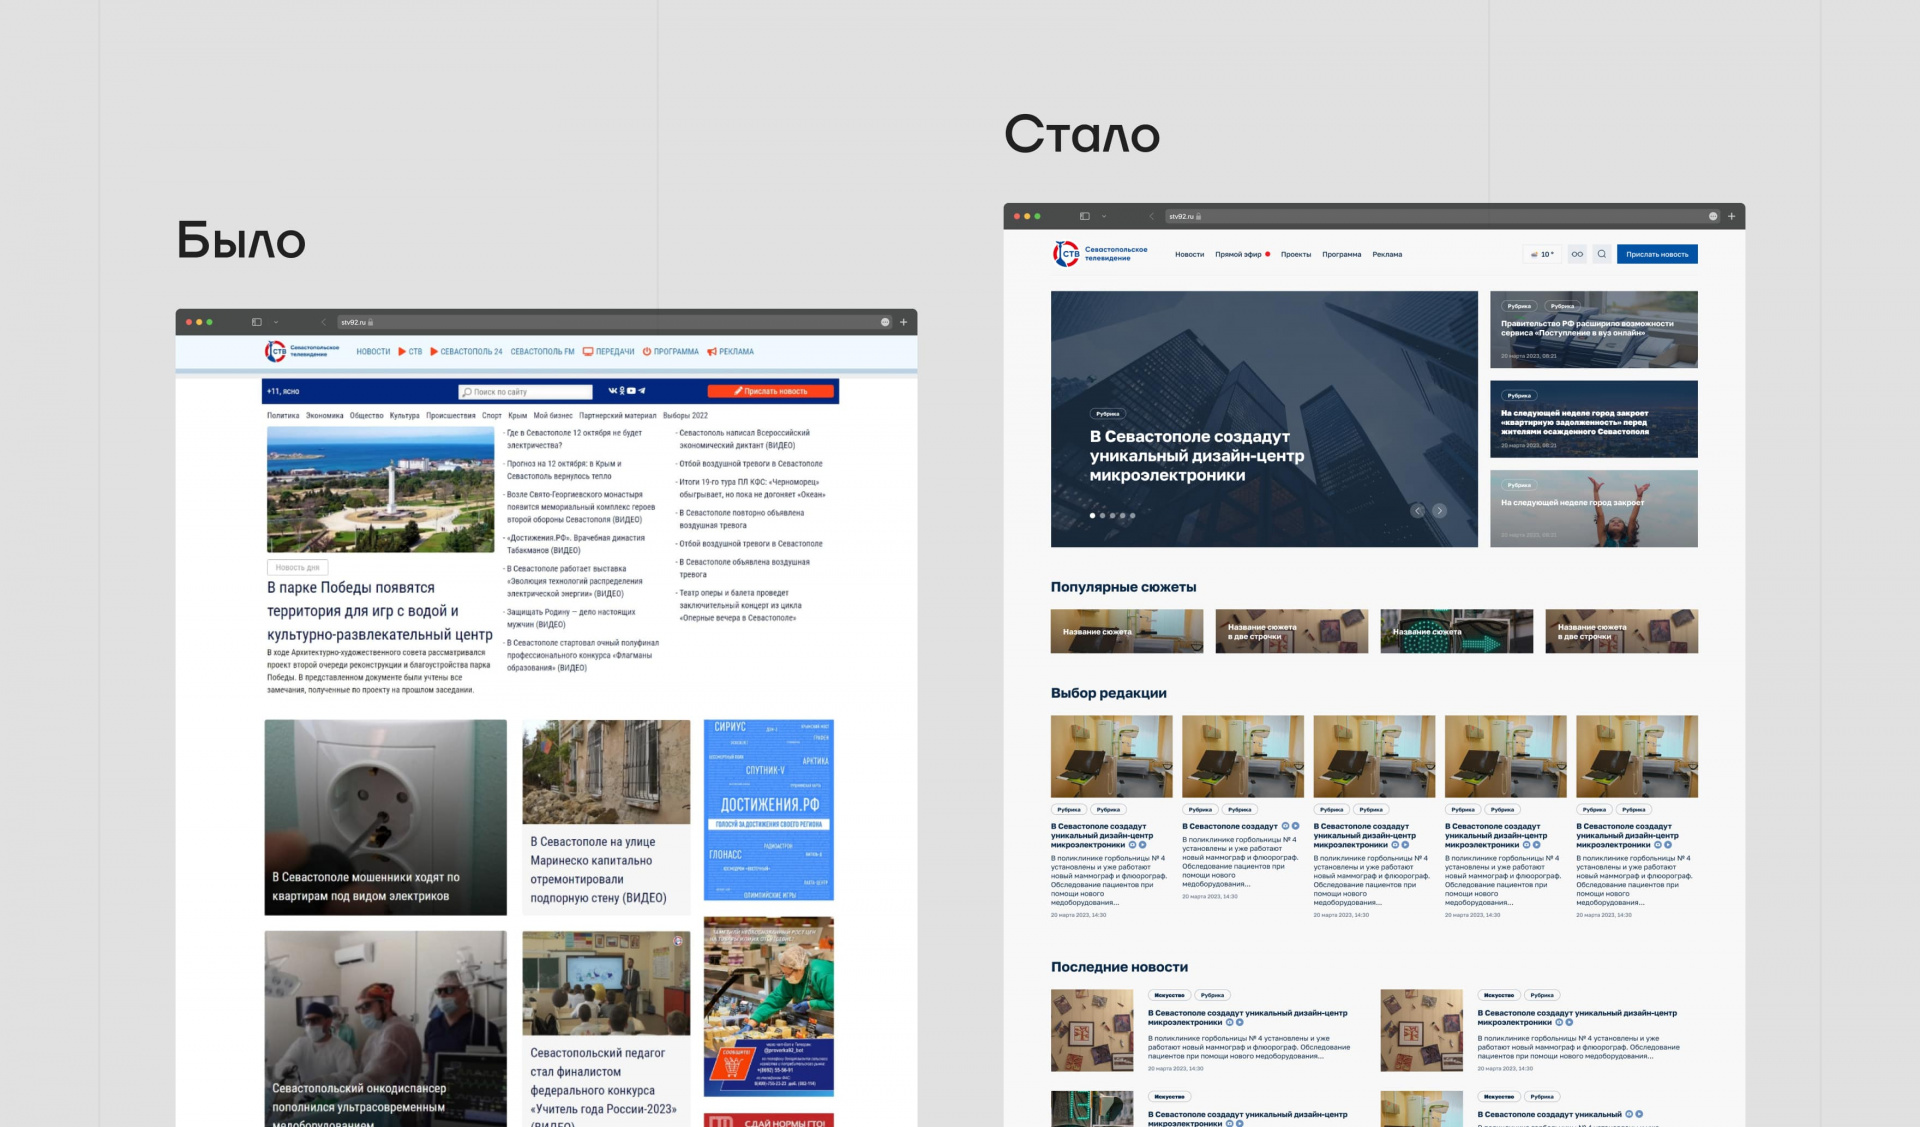
Task: Open the Достижения.РФ blue banner
Action: coord(769,810)
